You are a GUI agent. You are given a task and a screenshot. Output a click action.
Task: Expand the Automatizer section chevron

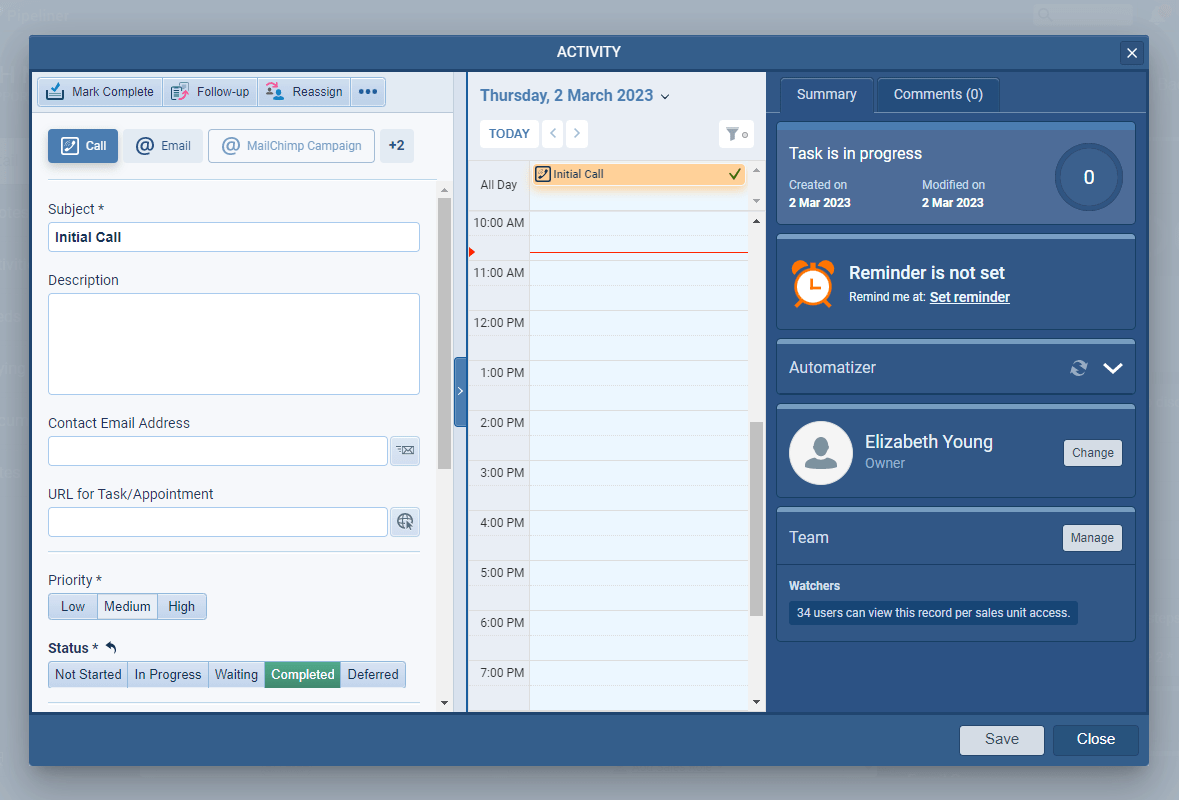pyautogui.click(x=1113, y=368)
